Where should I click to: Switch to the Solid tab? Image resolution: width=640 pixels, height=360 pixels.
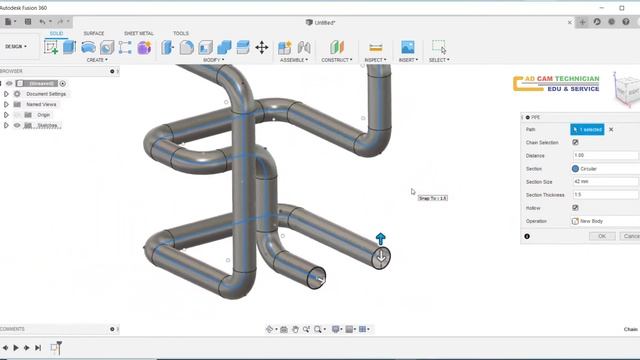pos(56,33)
